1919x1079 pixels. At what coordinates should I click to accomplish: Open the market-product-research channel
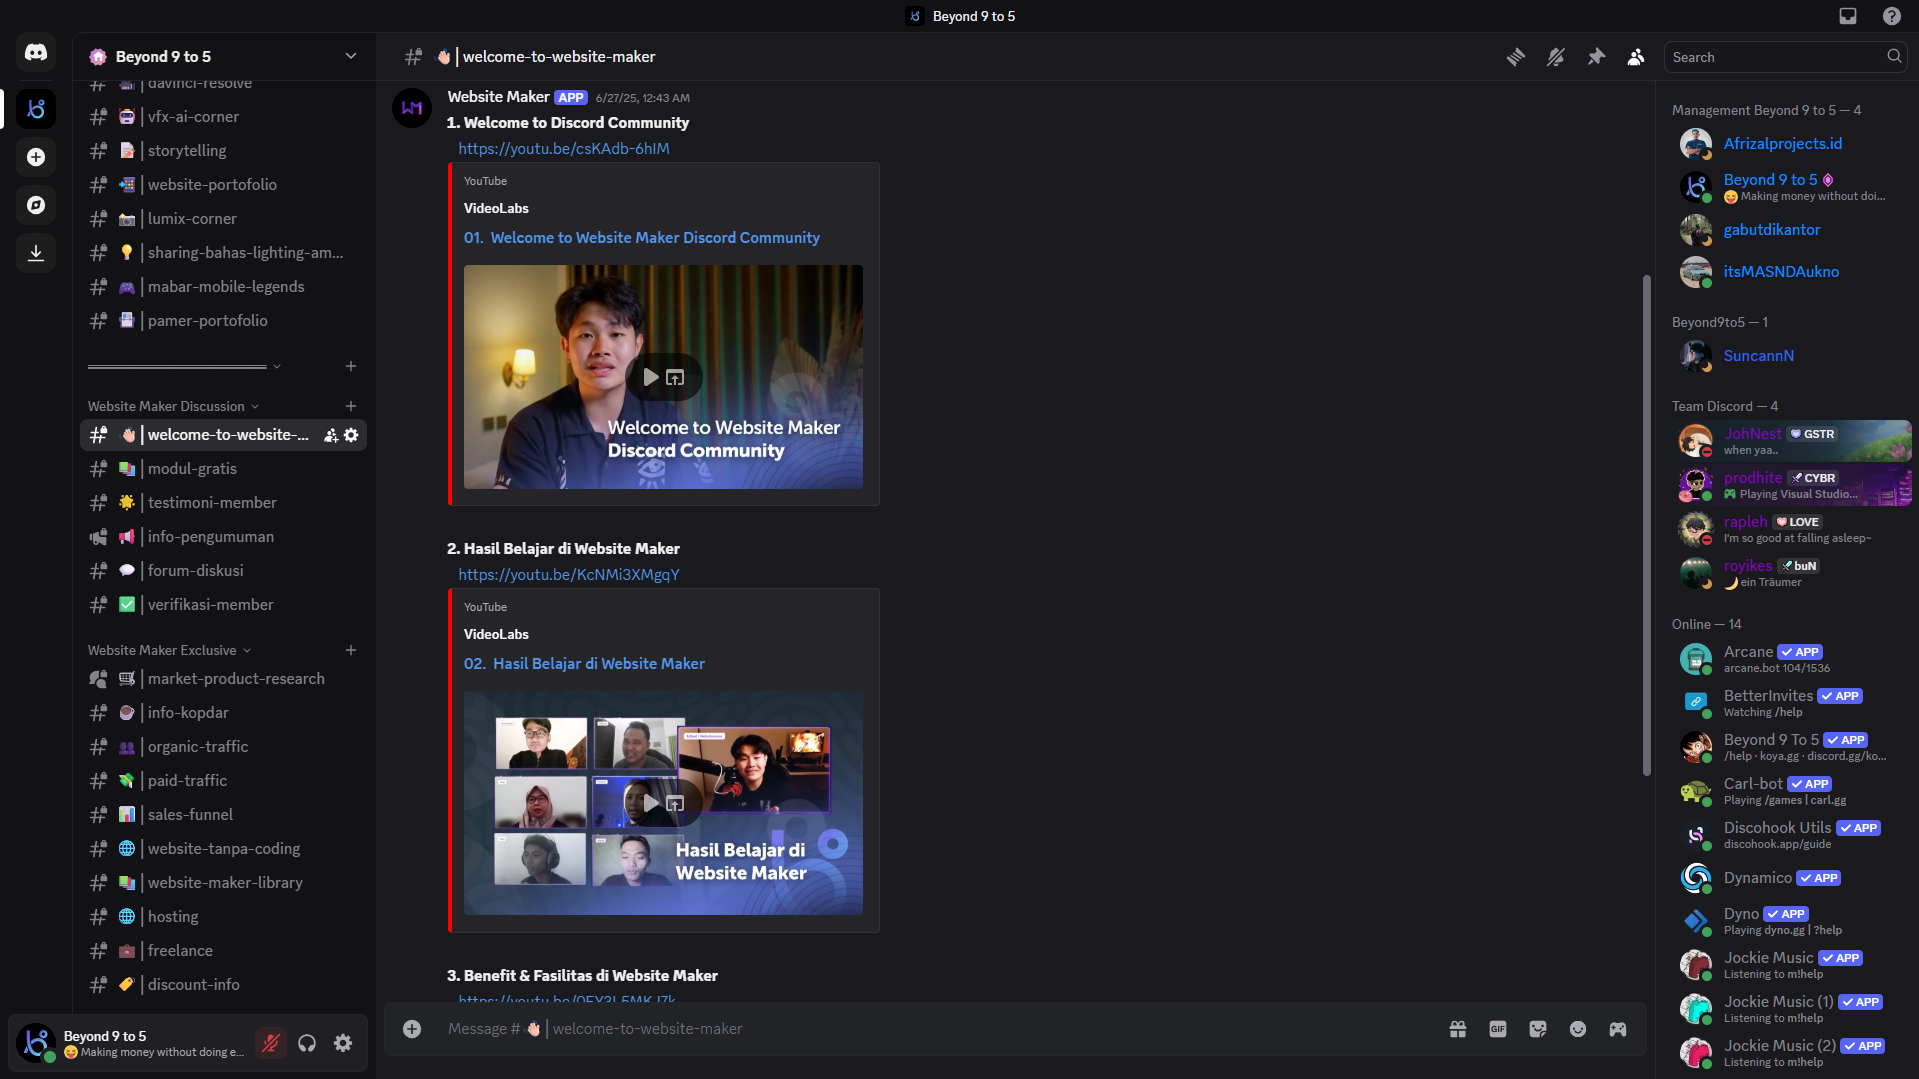(223, 679)
